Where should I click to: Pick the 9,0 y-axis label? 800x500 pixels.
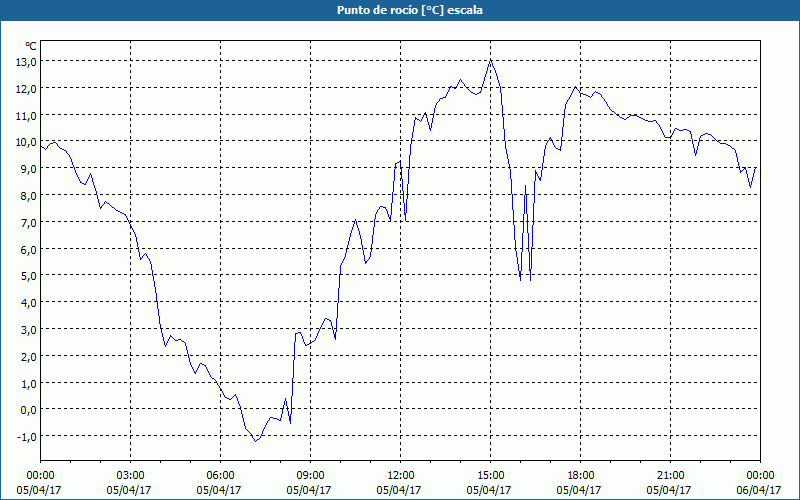(28, 169)
